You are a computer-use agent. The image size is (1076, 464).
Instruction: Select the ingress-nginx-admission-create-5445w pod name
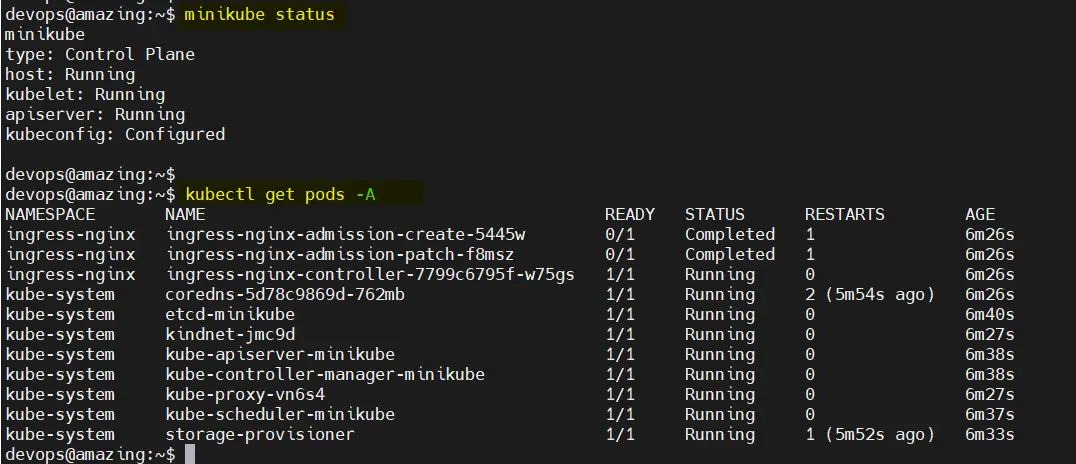(345, 235)
